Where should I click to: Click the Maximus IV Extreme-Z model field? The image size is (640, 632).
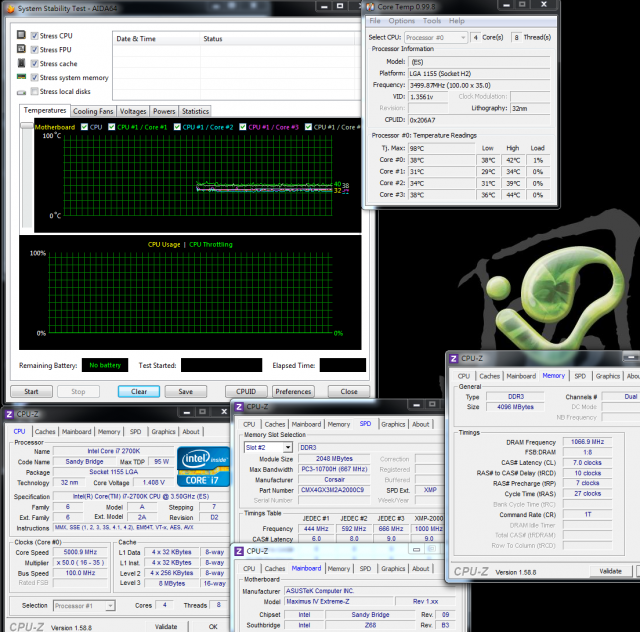click(339, 601)
